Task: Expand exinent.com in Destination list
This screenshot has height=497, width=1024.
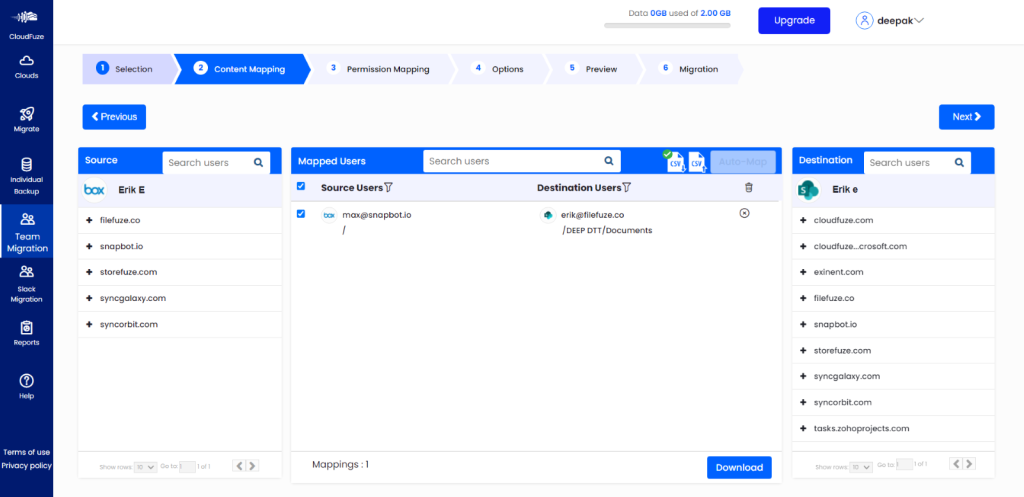Action: (x=803, y=272)
